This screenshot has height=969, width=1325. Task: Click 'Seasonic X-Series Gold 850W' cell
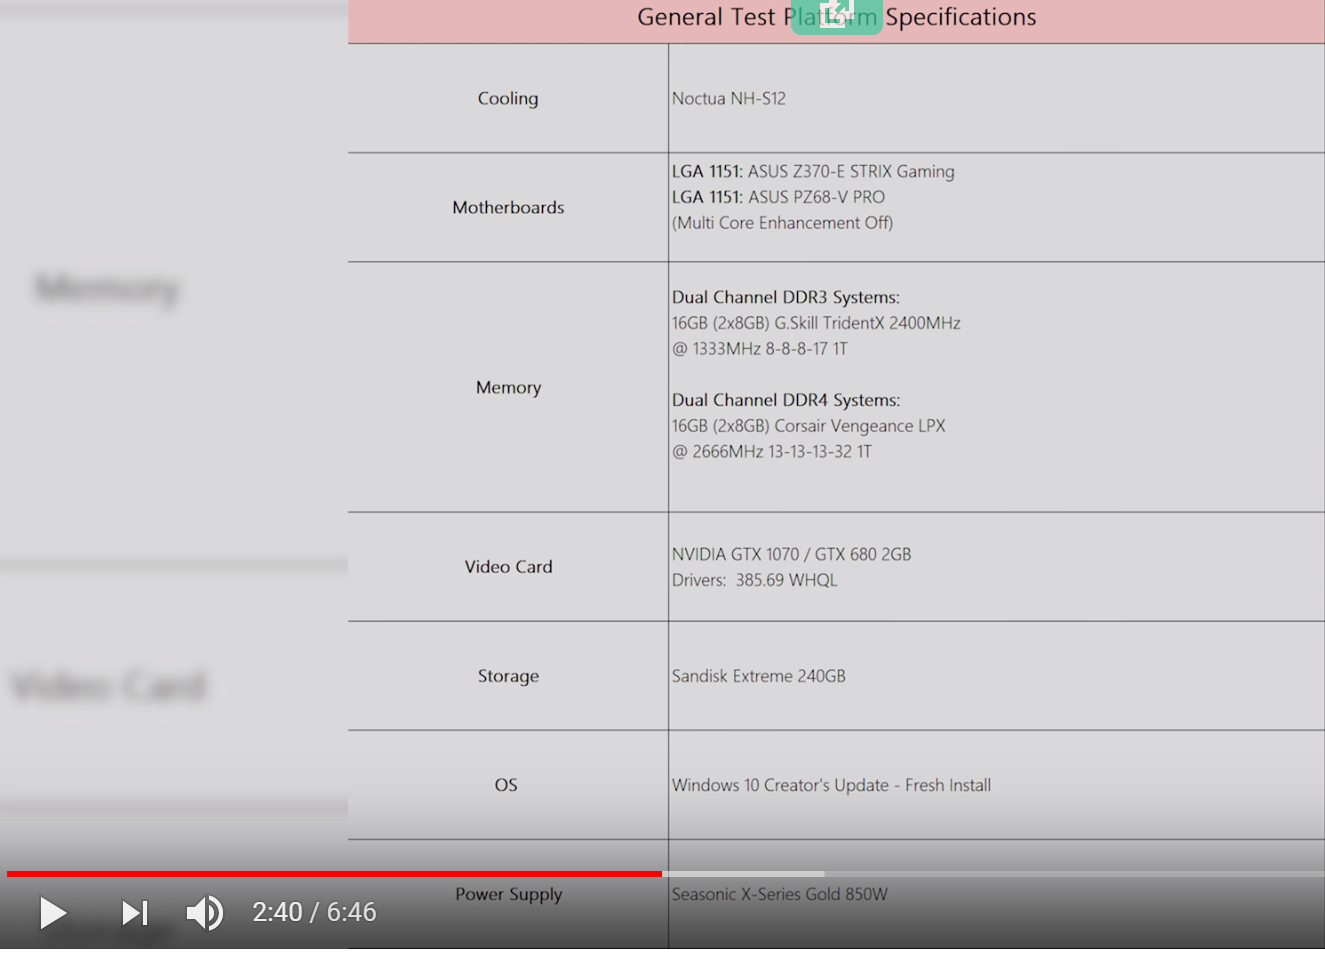[779, 894]
